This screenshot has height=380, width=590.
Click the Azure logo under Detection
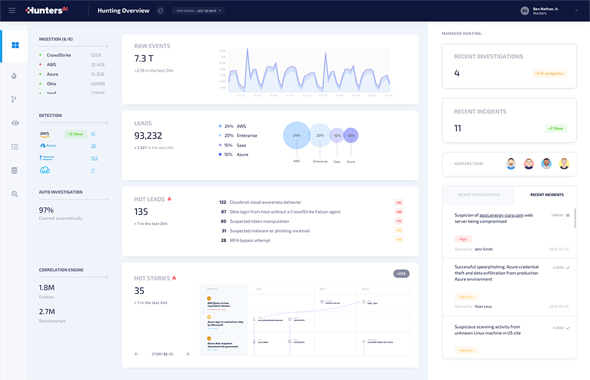[48, 146]
